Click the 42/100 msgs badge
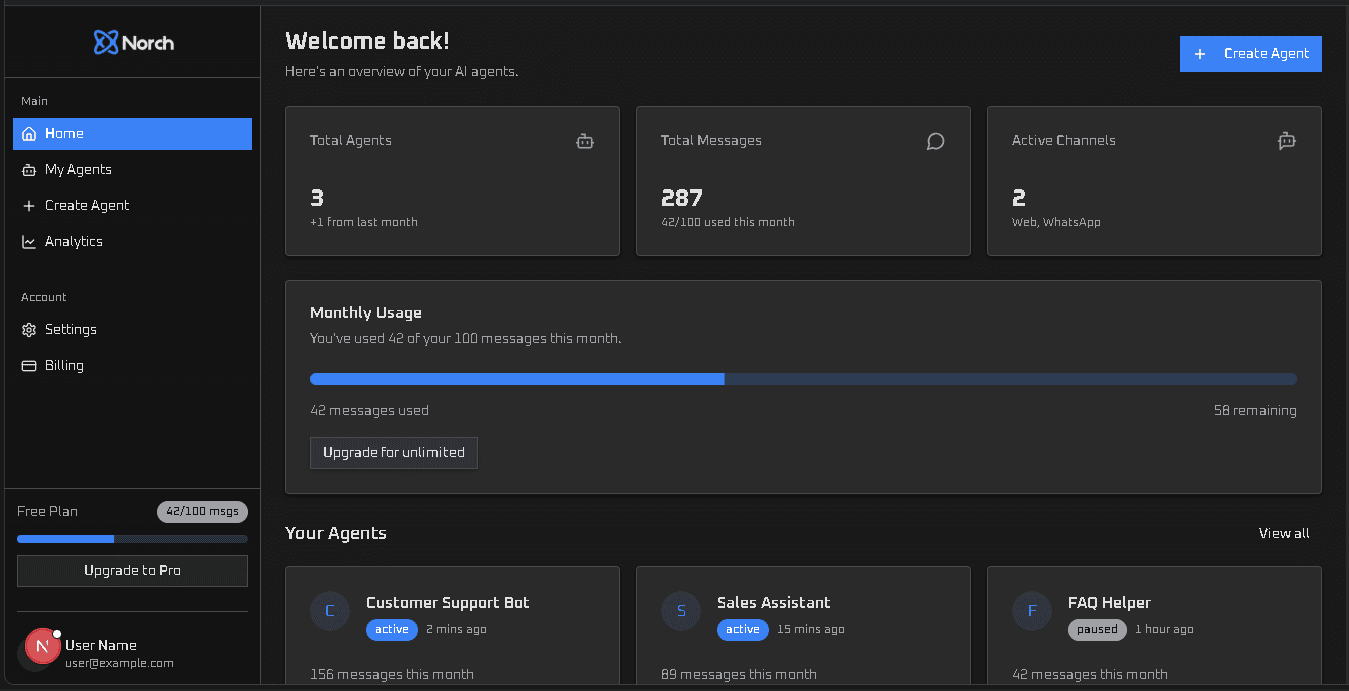Viewport: 1349px width, 691px height. click(x=202, y=511)
